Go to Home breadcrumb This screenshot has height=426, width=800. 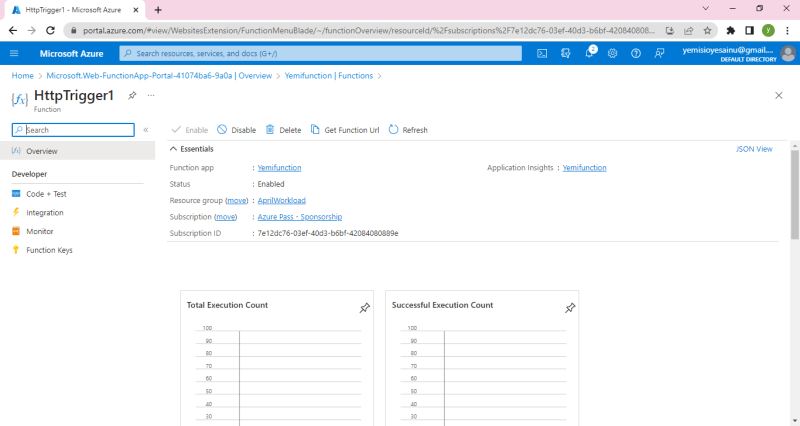[x=22, y=76]
